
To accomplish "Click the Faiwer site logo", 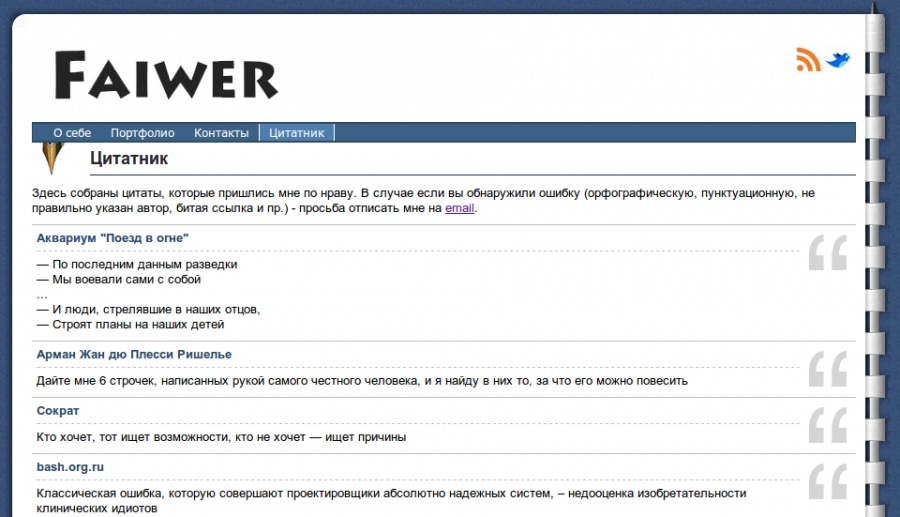I will click(x=166, y=75).
